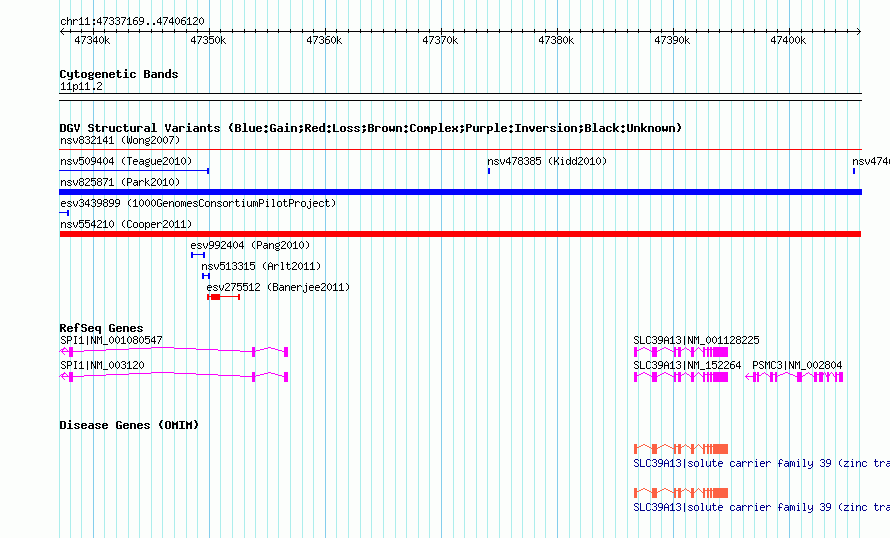This screenshot has width=890, height=538.
Task: Click the 47390k ruler tick label
Action: pos(672,40)
